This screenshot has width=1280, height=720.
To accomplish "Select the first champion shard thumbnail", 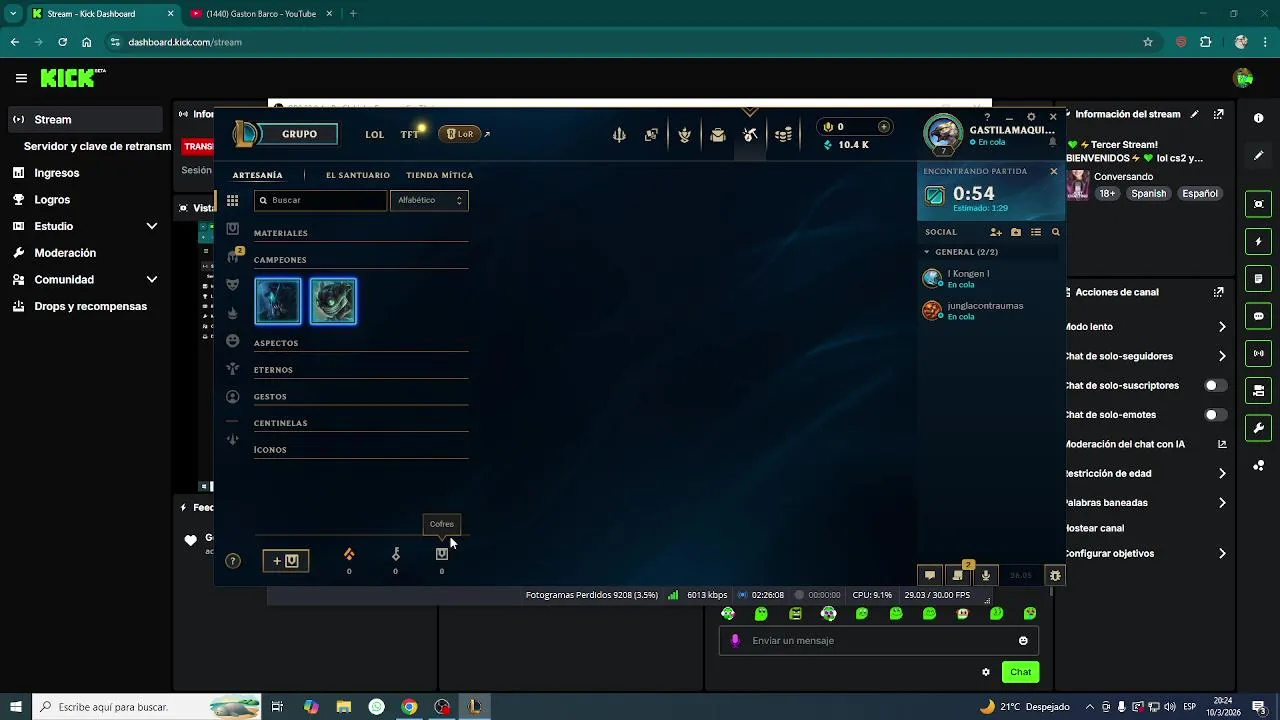I will pos(278,301).
